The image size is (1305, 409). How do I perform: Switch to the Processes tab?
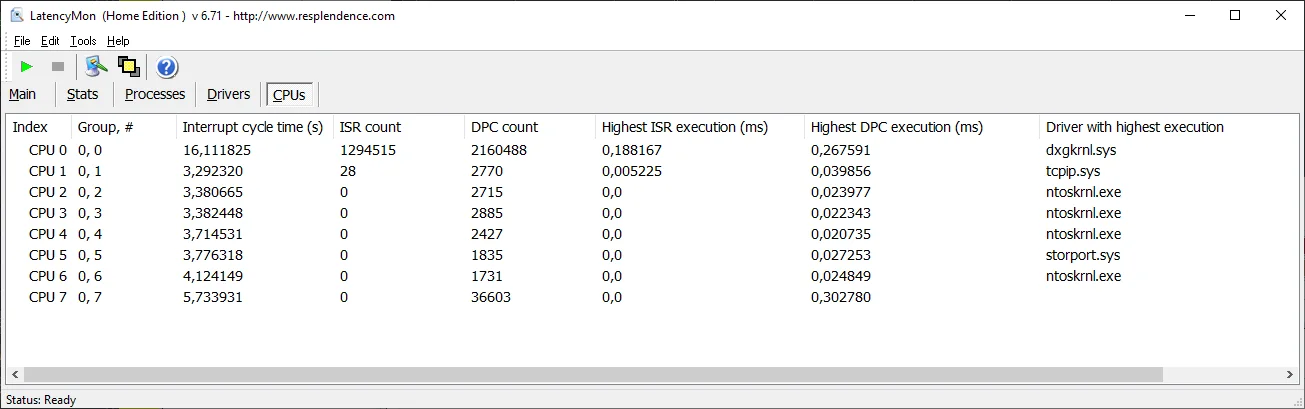(x=155, y=94)
